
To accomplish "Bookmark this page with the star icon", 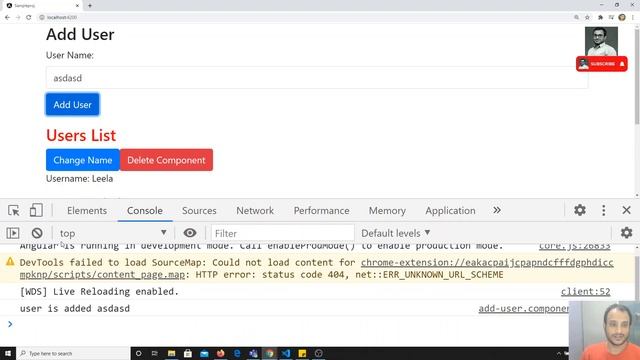I will [x=587, y=17].
